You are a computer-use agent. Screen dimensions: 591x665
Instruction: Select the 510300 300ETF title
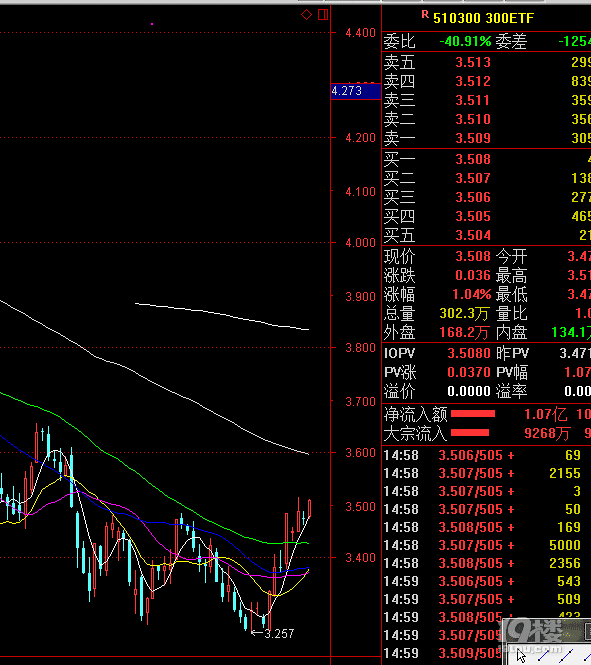pyautogui.click(x=483, y=18)
